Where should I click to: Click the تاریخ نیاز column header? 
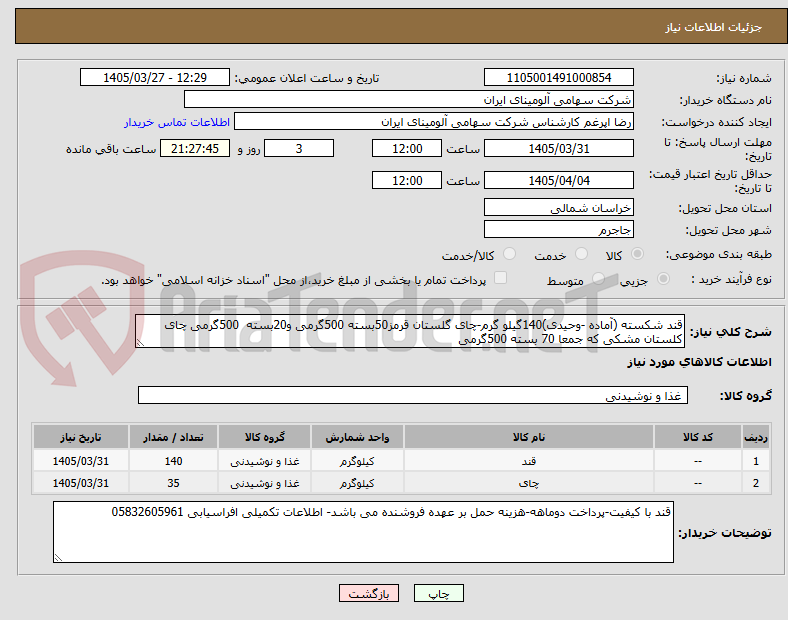coord(80,437)
